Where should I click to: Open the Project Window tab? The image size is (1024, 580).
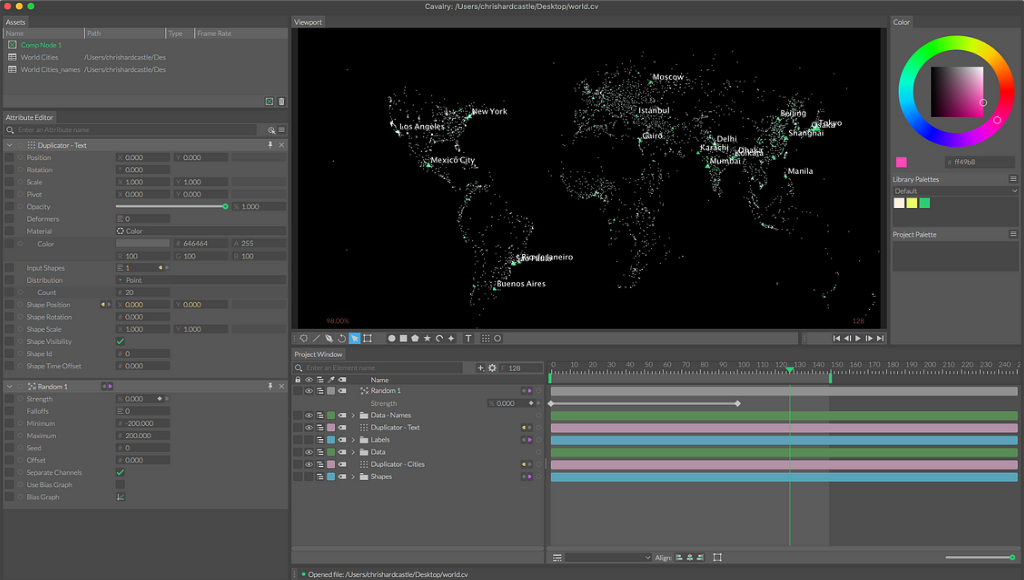click(x=318, y=354)
